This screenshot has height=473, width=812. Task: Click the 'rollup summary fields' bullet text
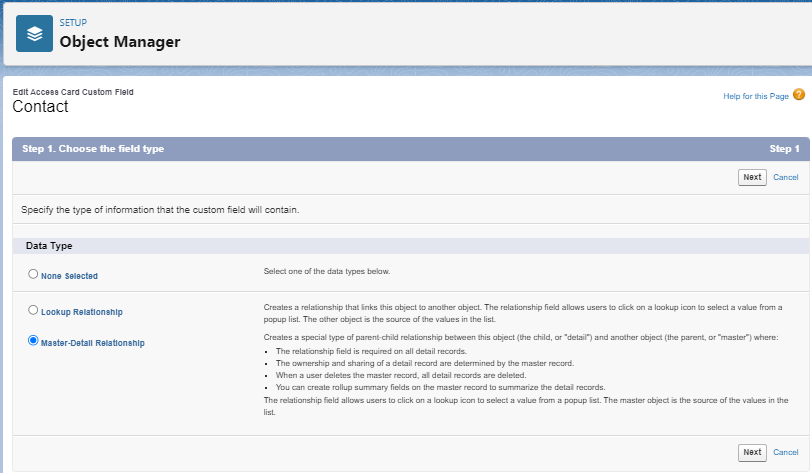click(440, 387)
